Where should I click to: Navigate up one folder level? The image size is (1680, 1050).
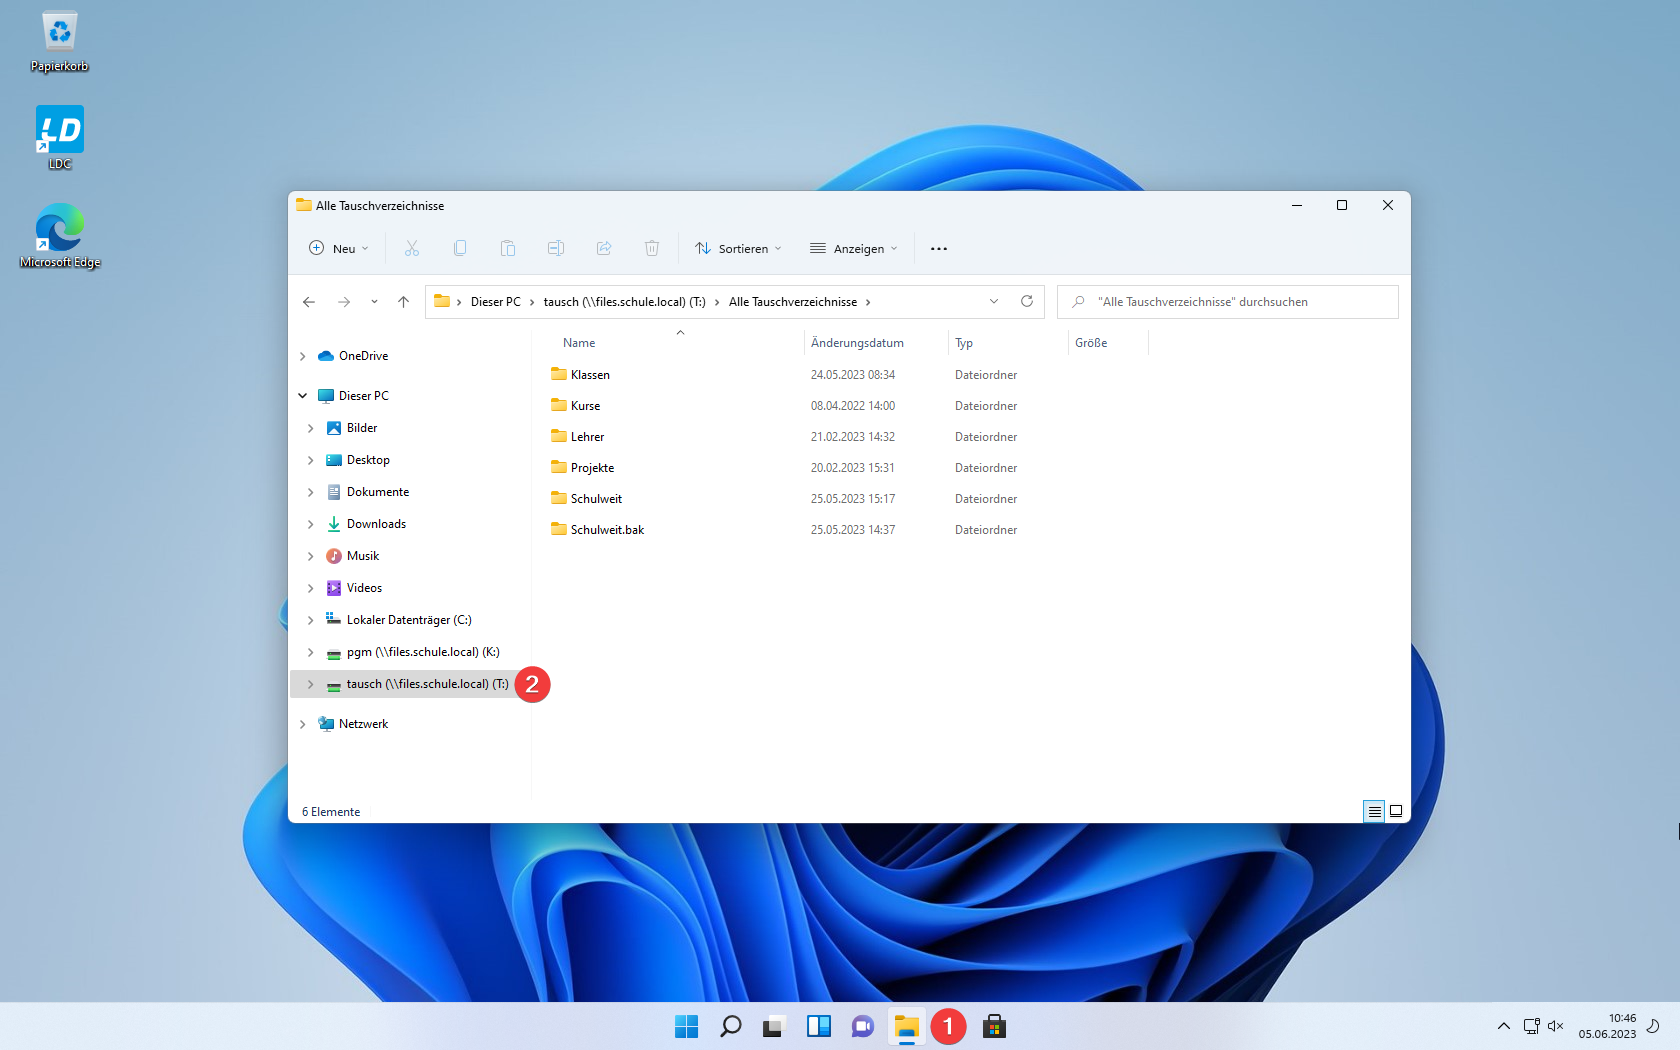pos(403,302)
